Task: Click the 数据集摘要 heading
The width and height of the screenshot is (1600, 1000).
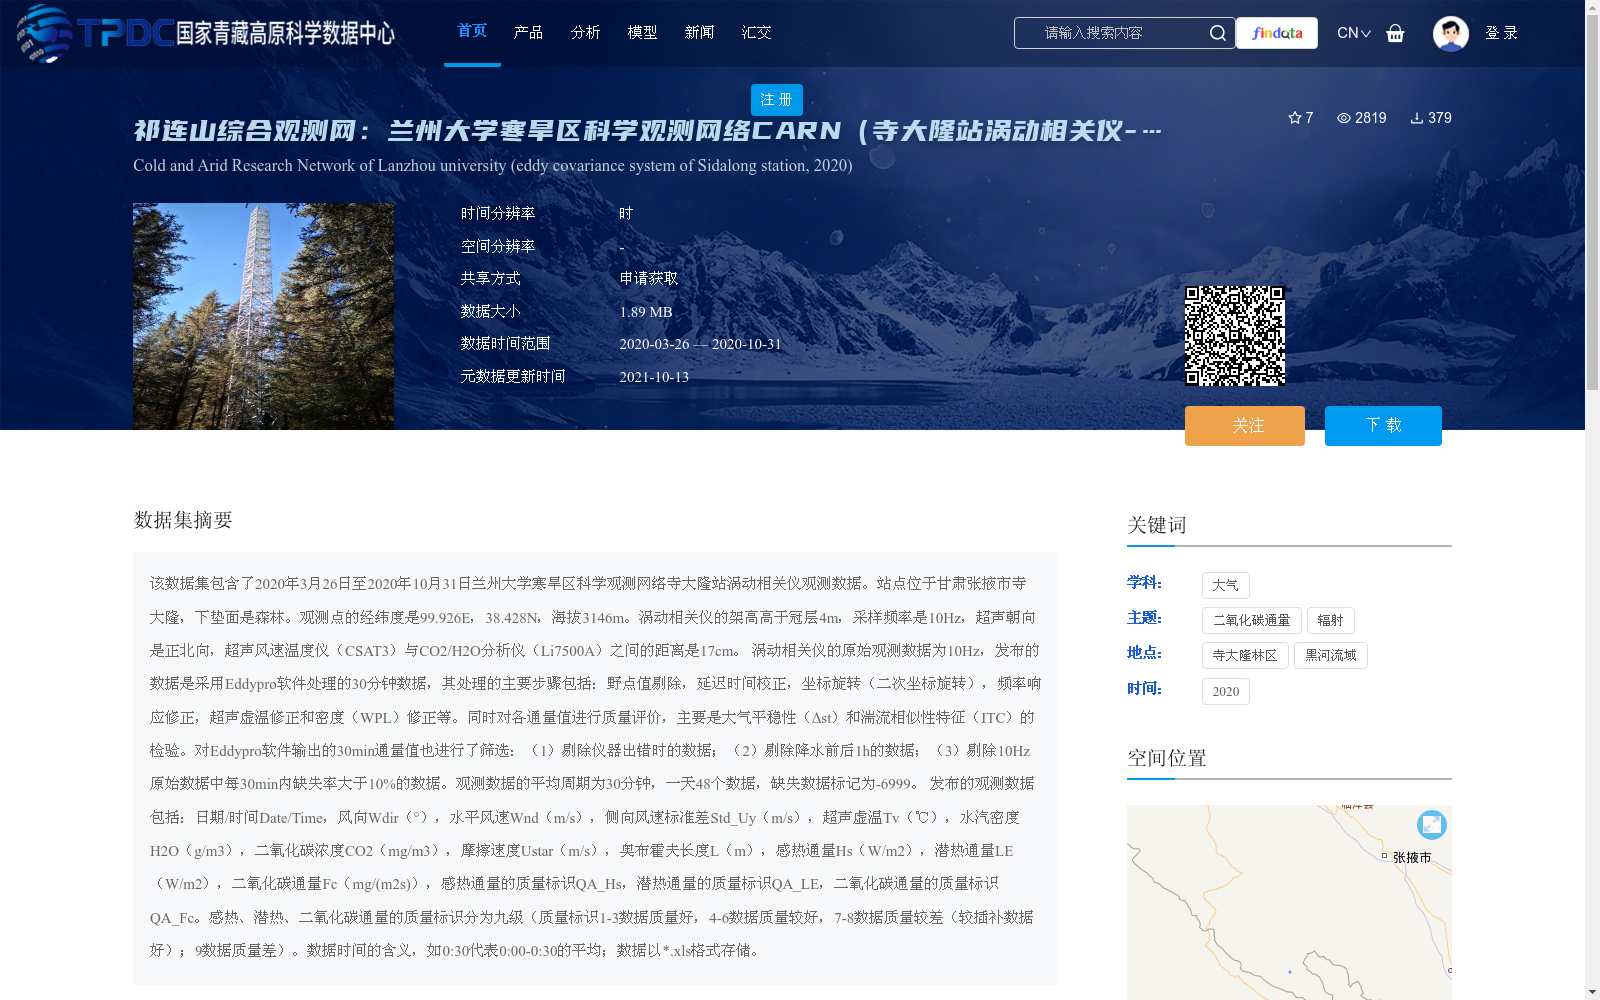Action: (x=183, y=520)
